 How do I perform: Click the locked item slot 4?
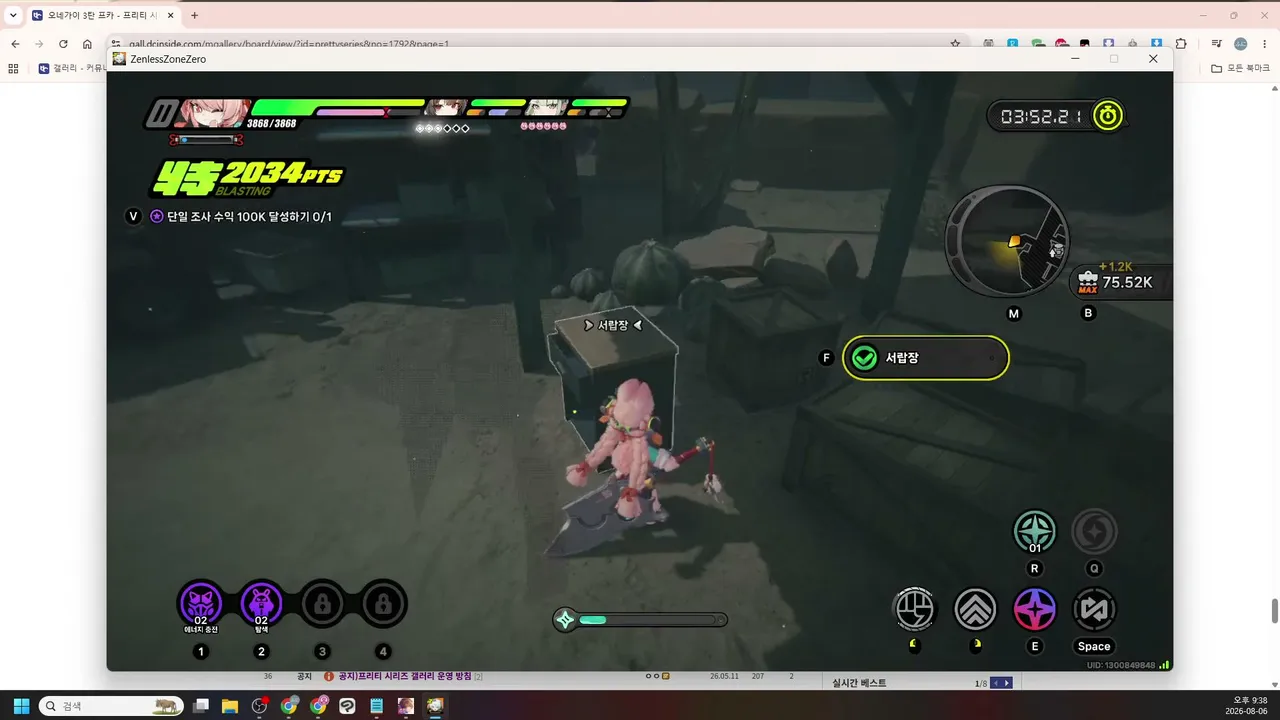(x=383, y=604)
